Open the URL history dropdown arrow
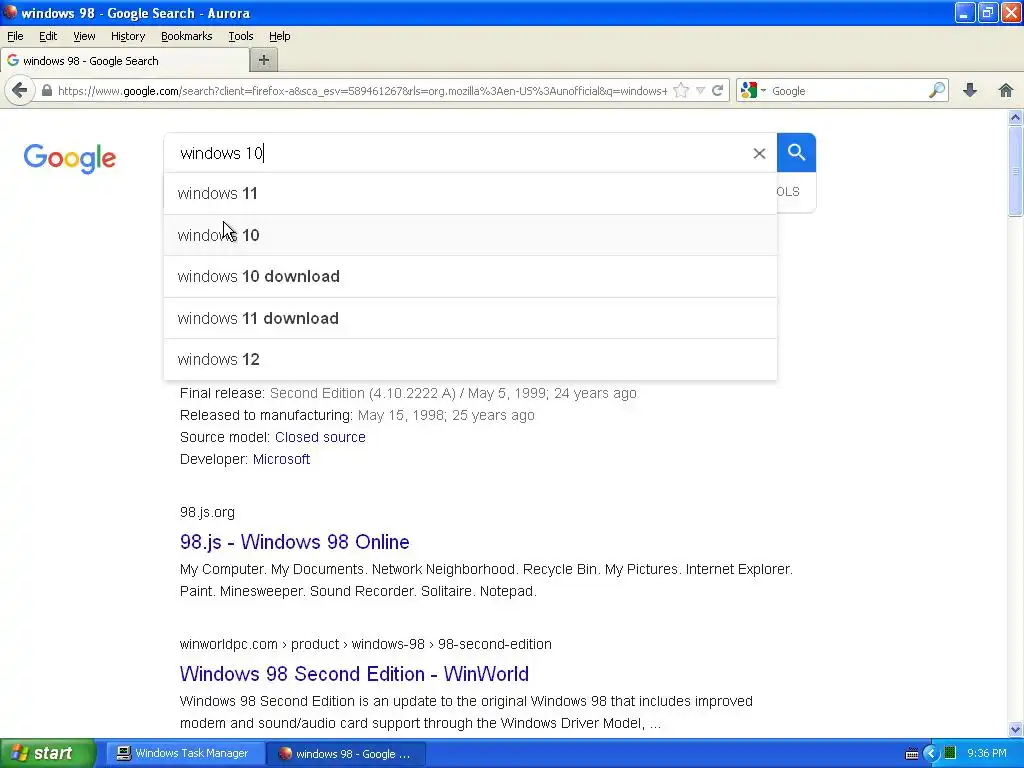This screenshot has width=1024, height=768. coord(700,91)
